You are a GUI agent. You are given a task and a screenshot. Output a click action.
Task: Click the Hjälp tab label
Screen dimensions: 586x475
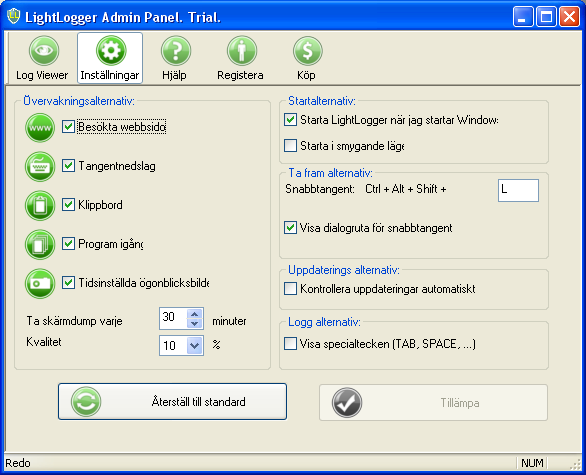click(x=174, y=75)
